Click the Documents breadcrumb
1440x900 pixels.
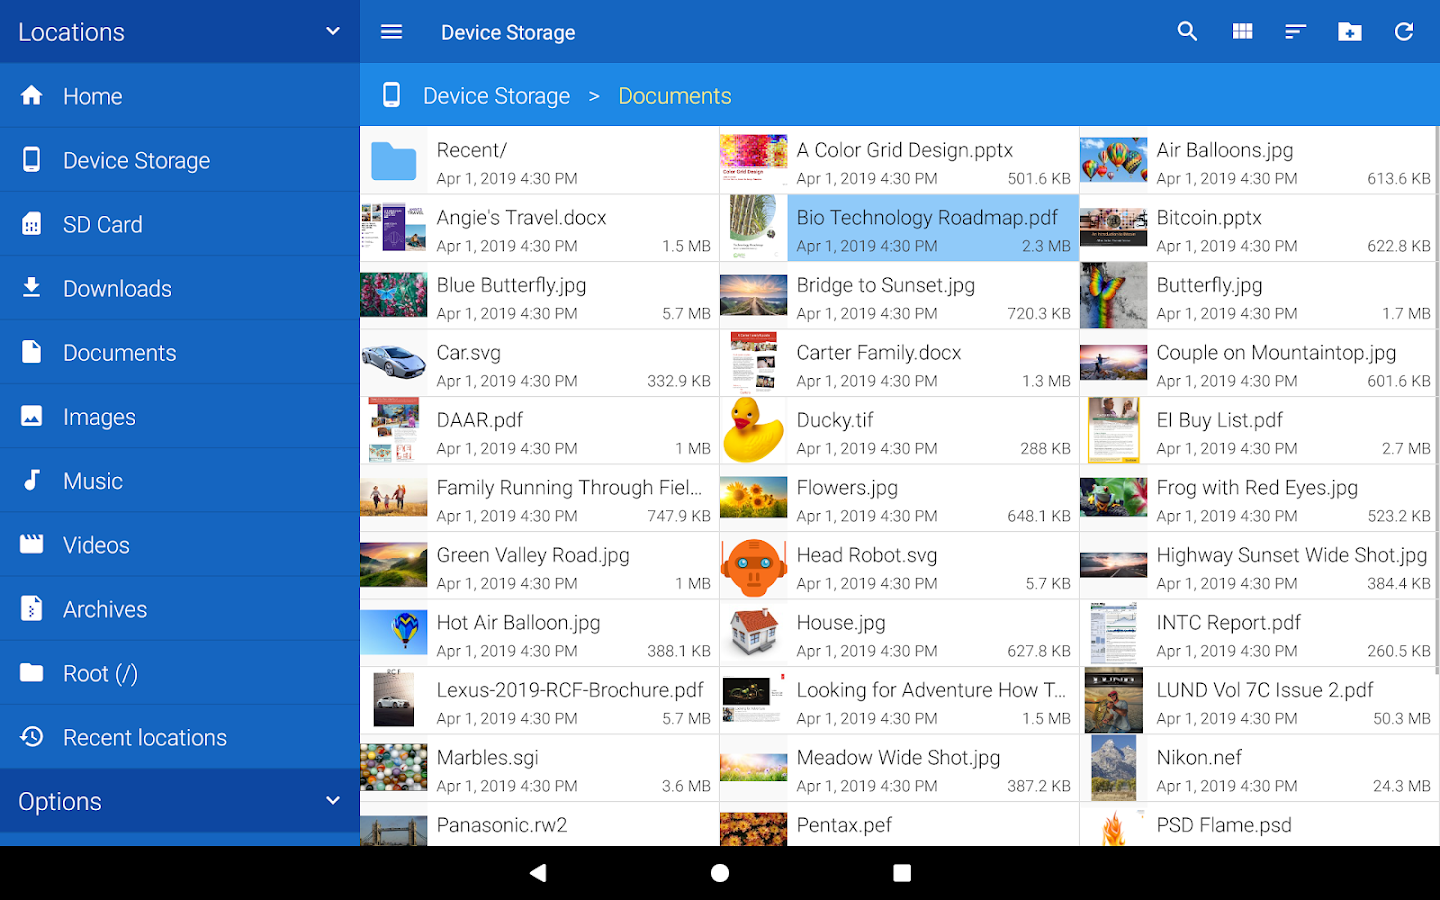point(675,96)
